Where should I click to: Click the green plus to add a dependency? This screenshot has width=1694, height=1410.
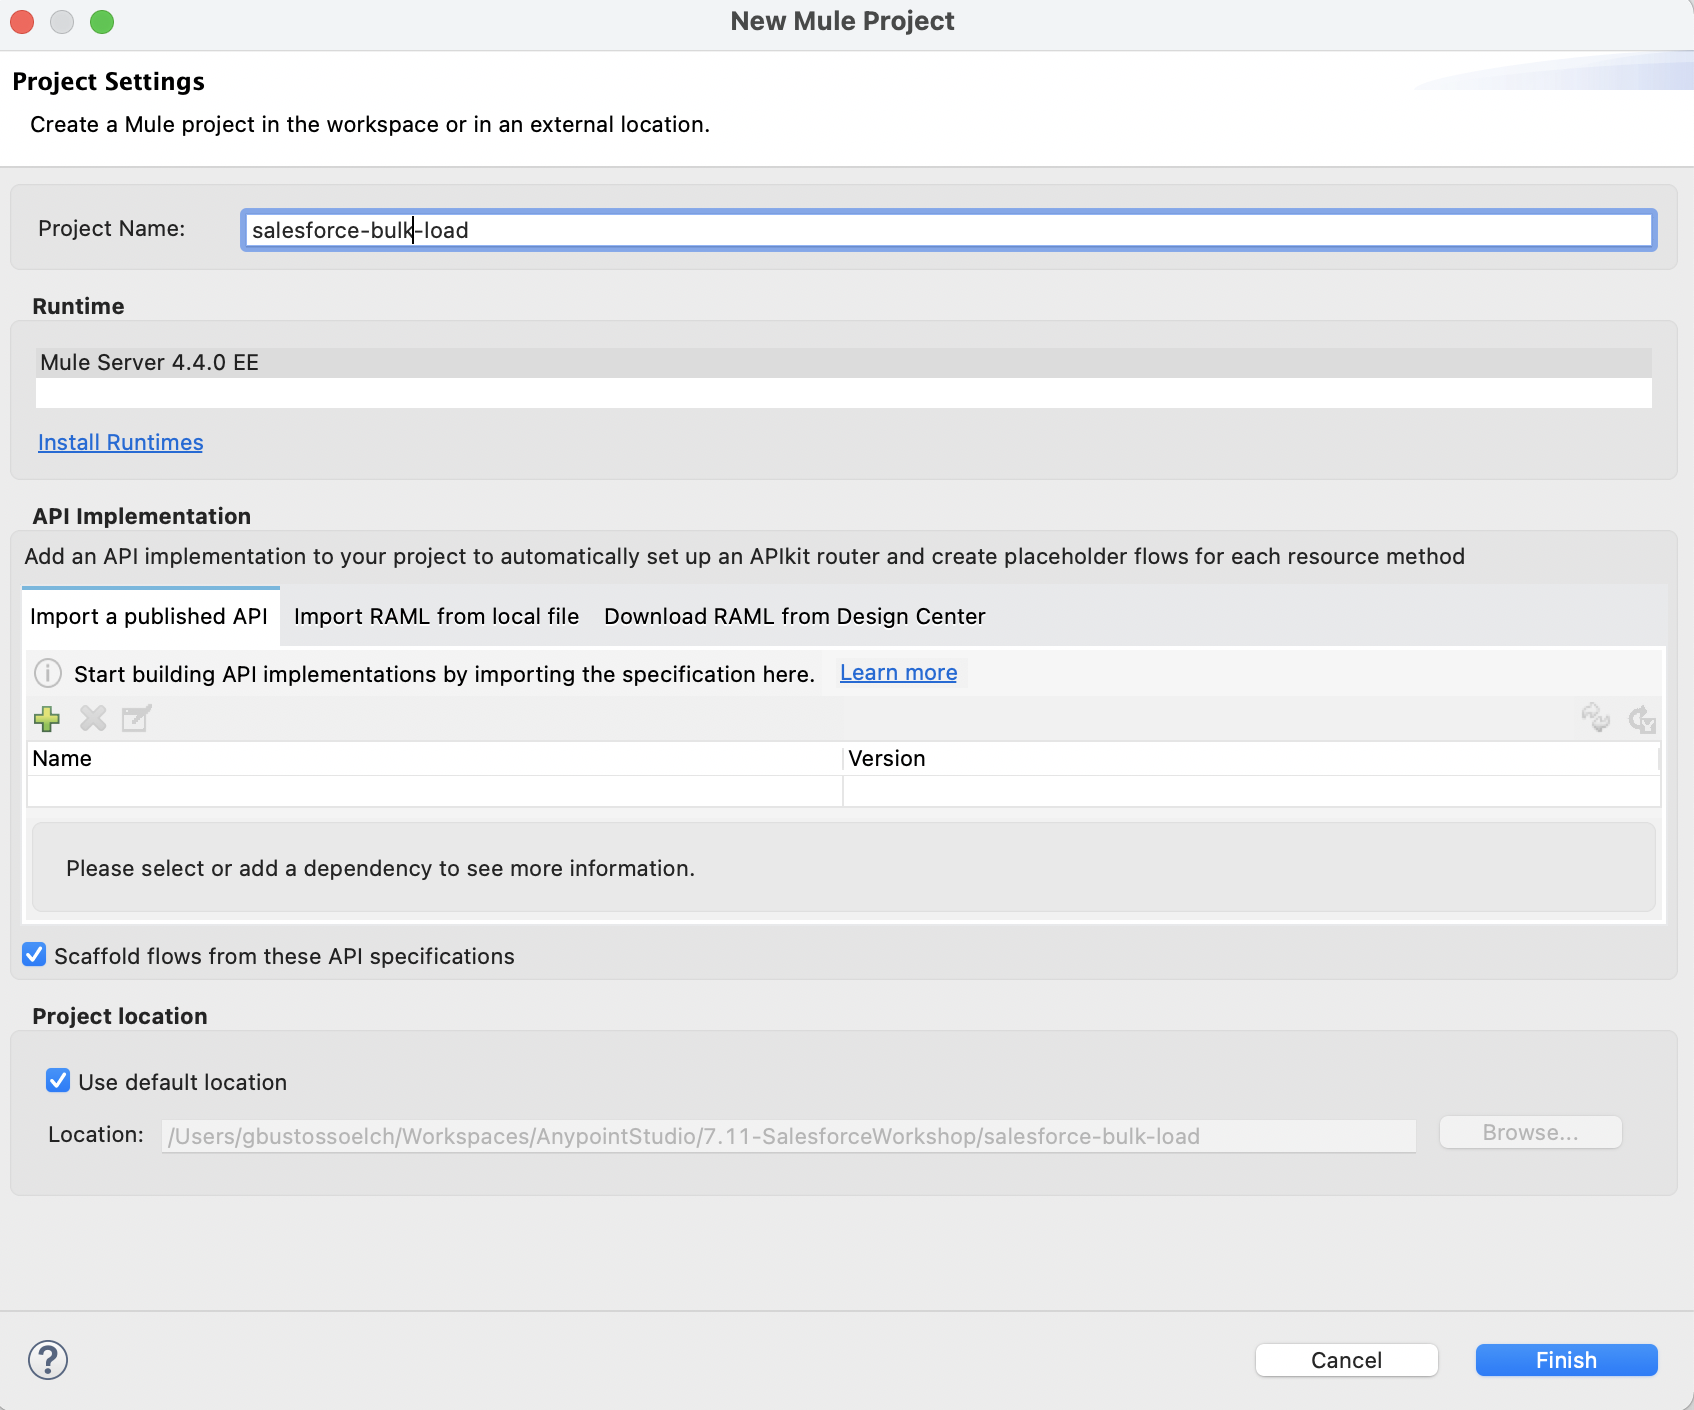pyautogui.click(x=47, y=719)
